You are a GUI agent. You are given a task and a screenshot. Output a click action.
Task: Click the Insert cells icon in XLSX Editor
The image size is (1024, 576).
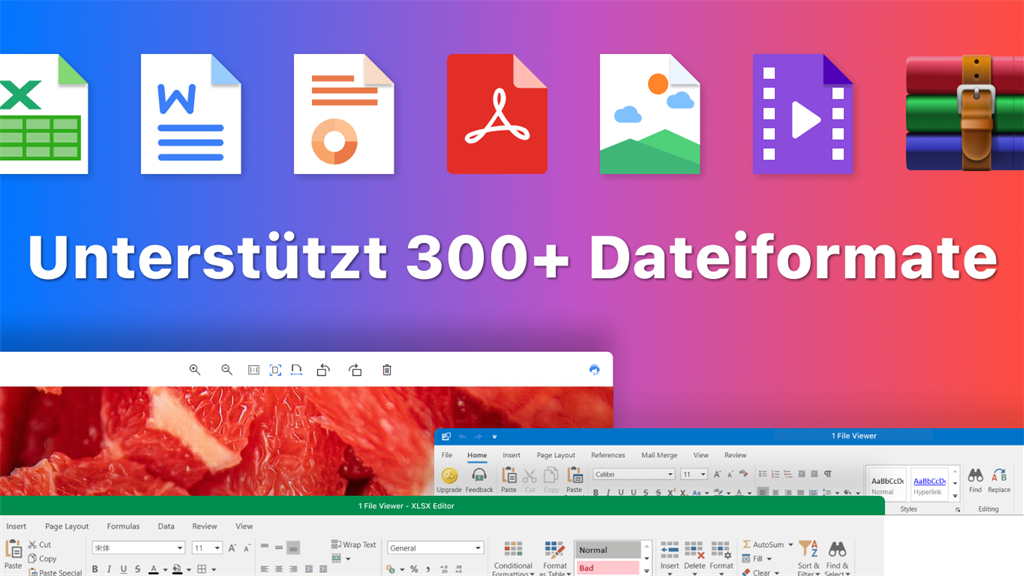tap(669, 550)
